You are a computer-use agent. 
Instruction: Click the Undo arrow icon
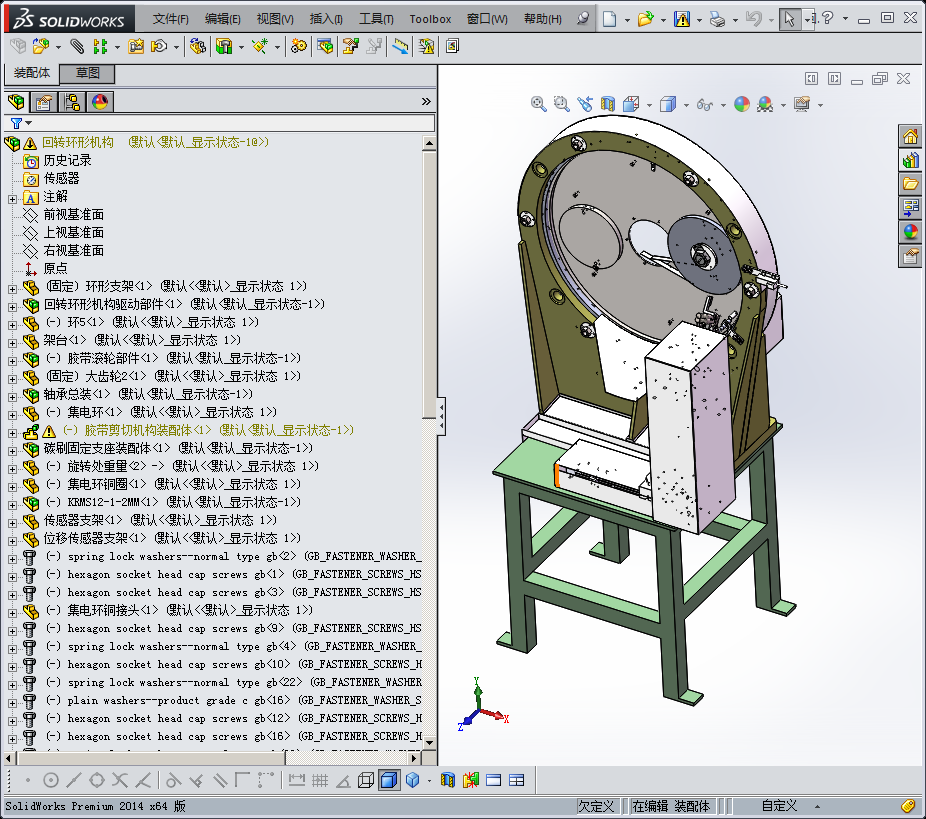click(x=753, y=19)
